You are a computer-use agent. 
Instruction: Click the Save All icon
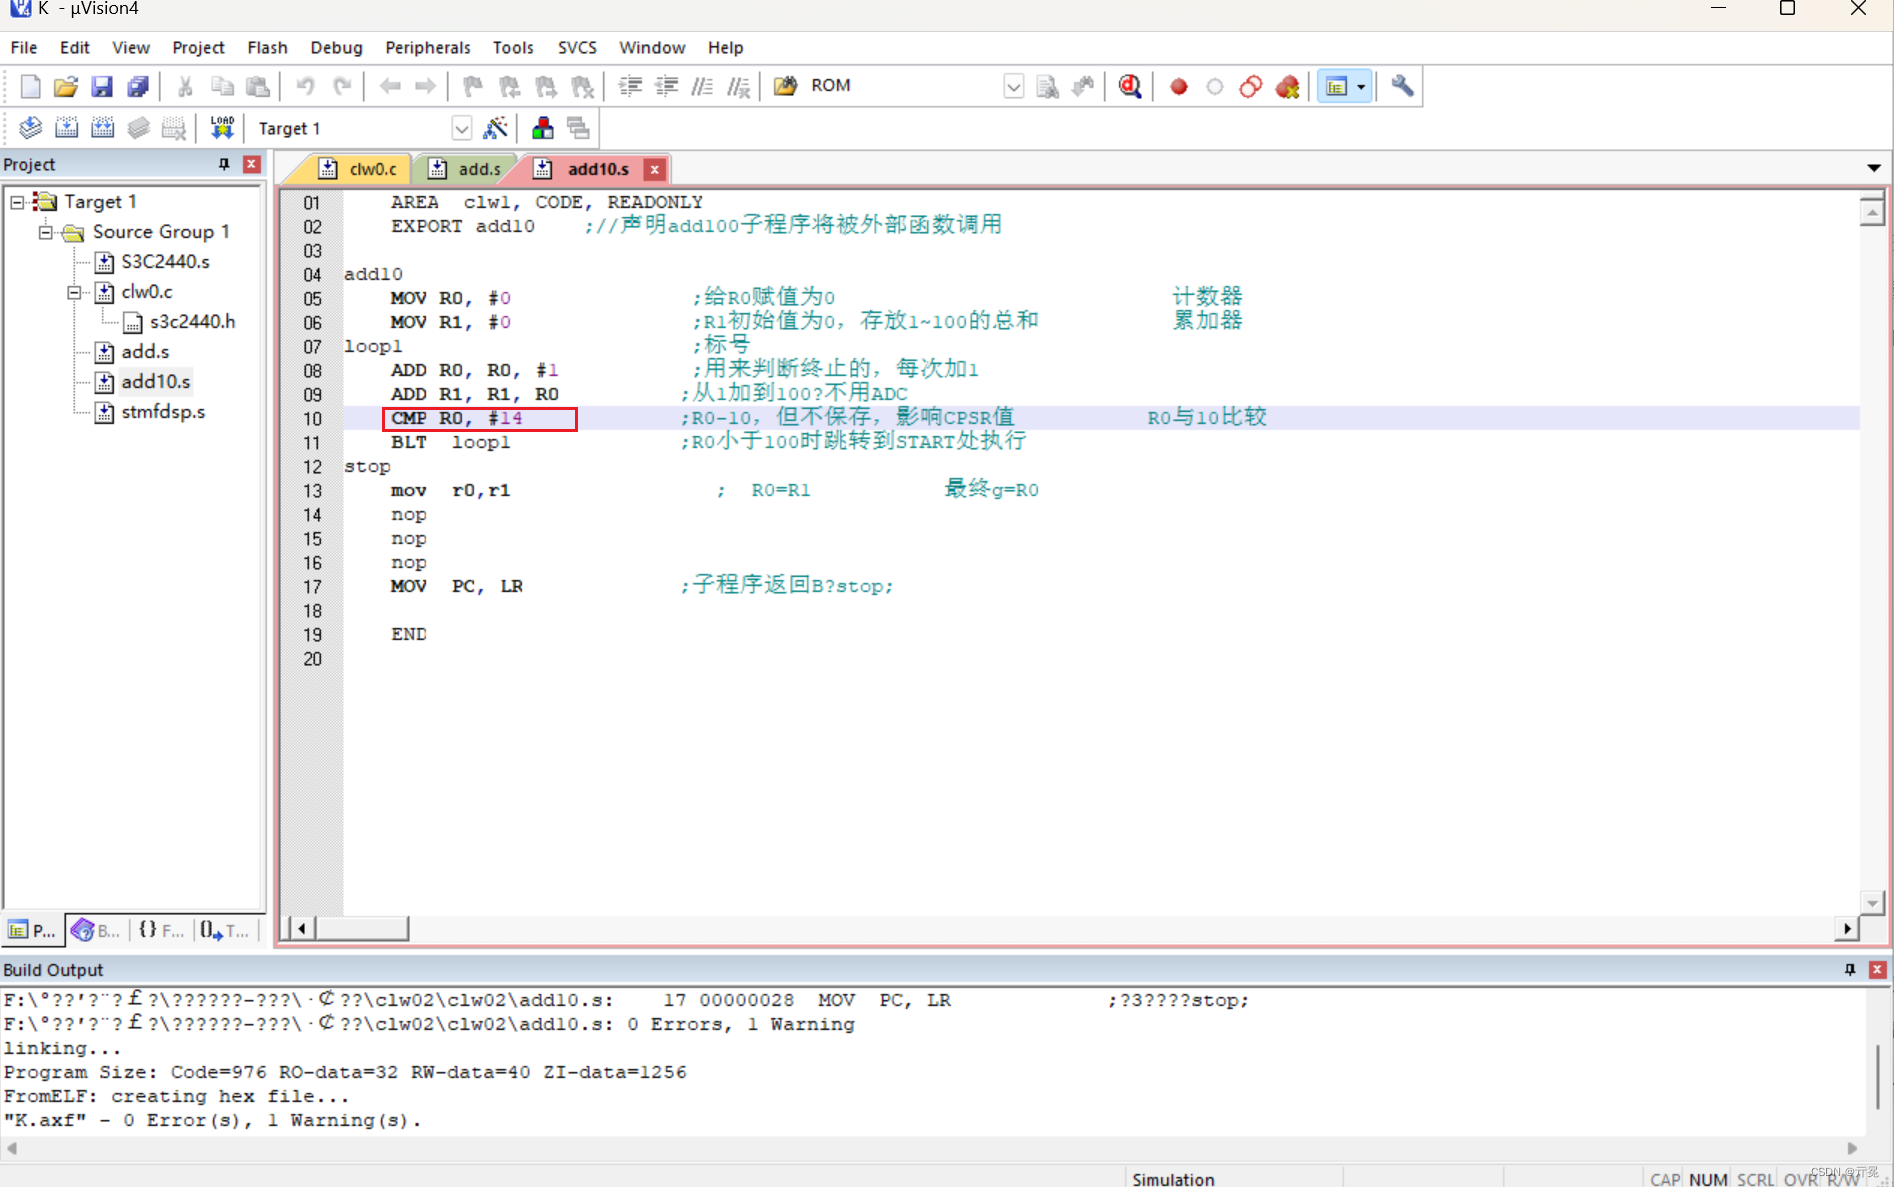point(138,87)
